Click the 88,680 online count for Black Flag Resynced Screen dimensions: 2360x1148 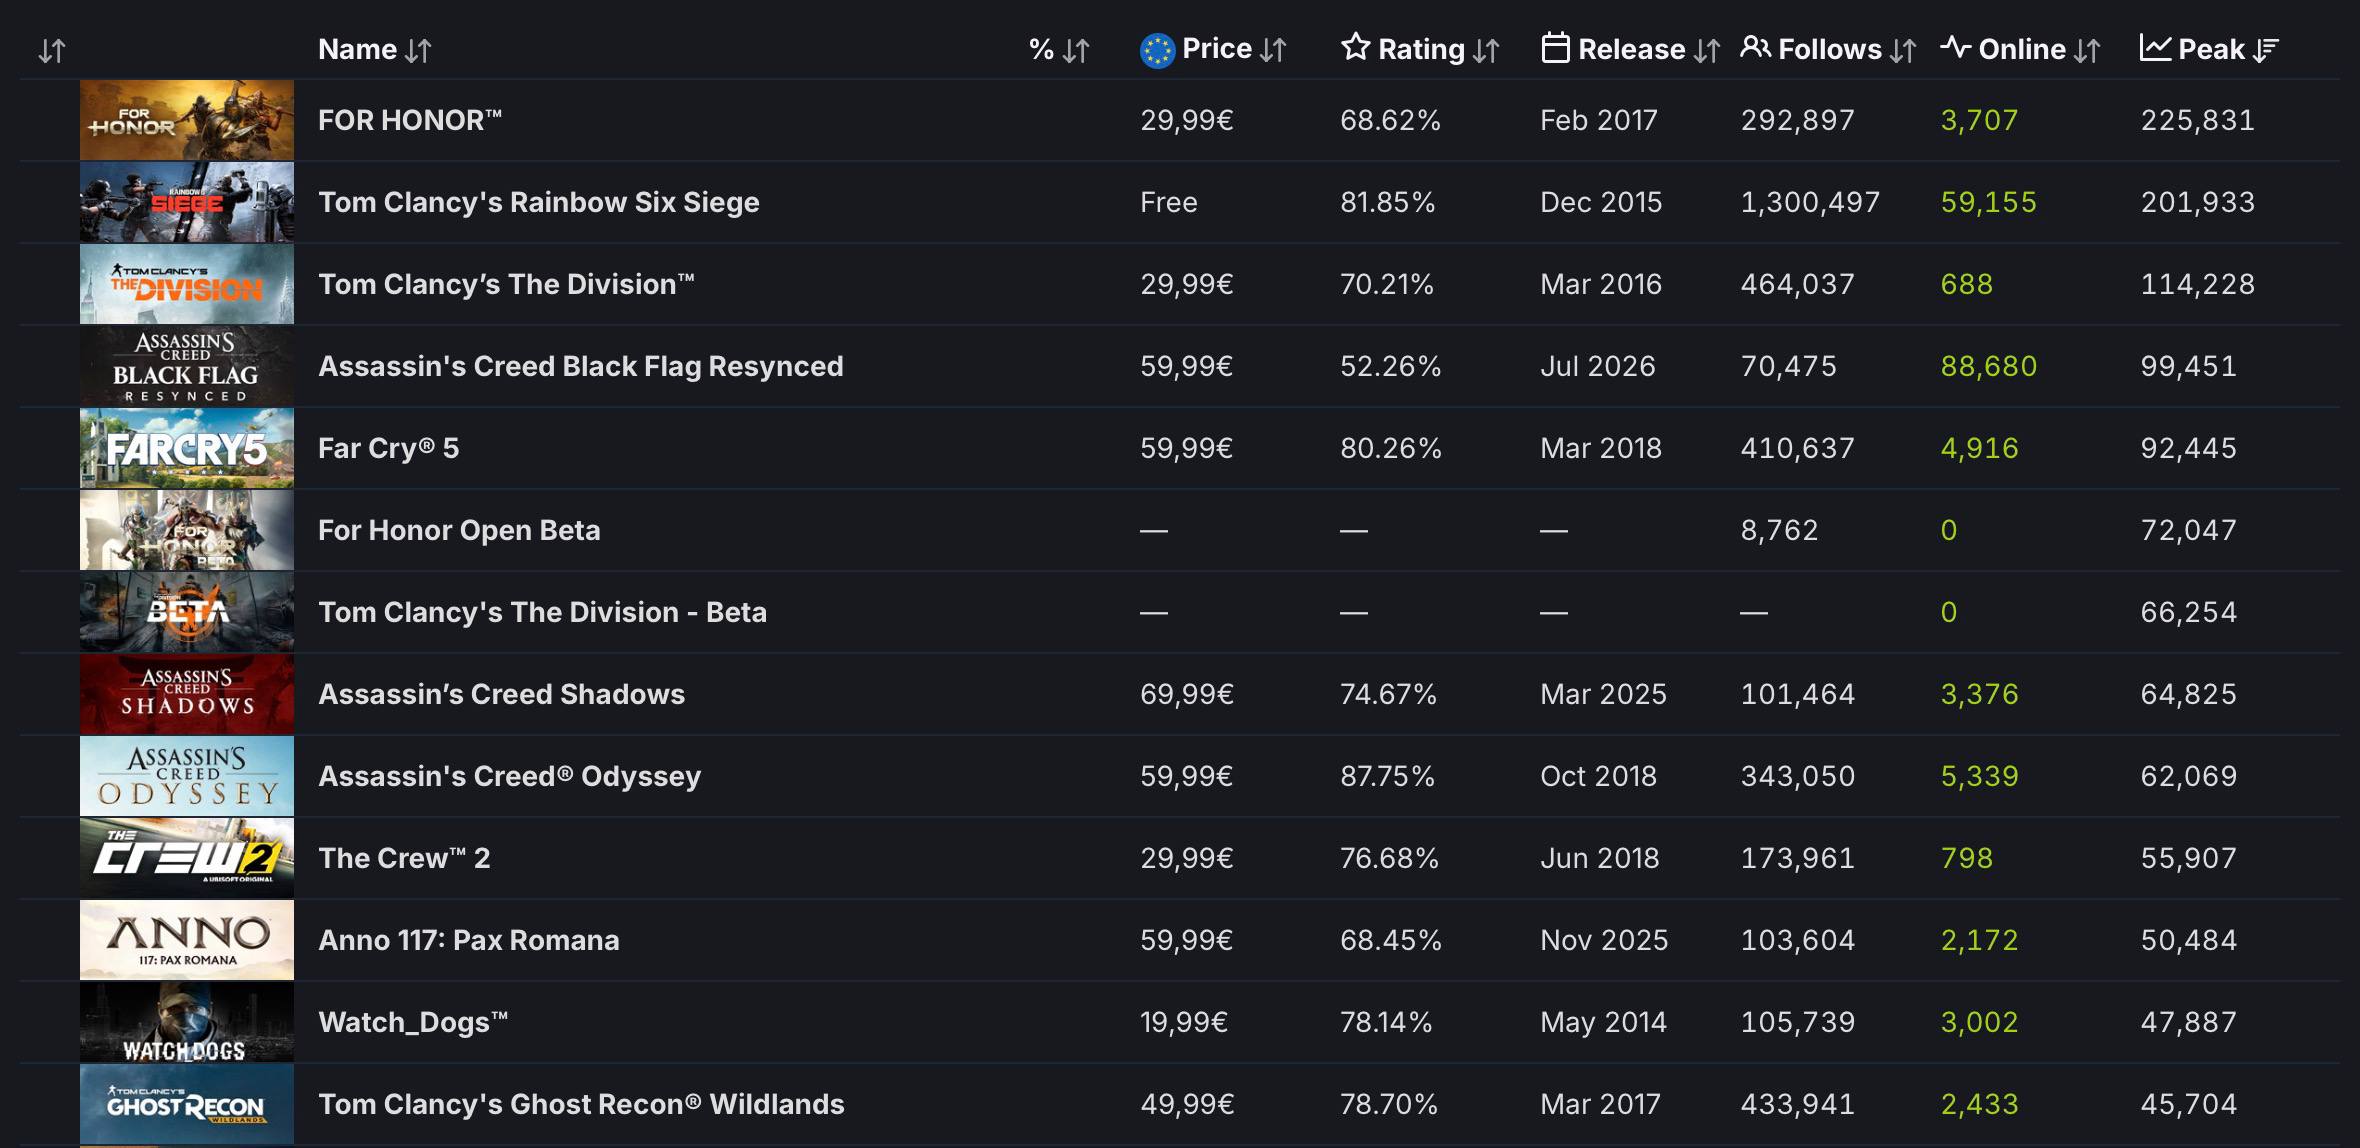tap(1989, 366)
